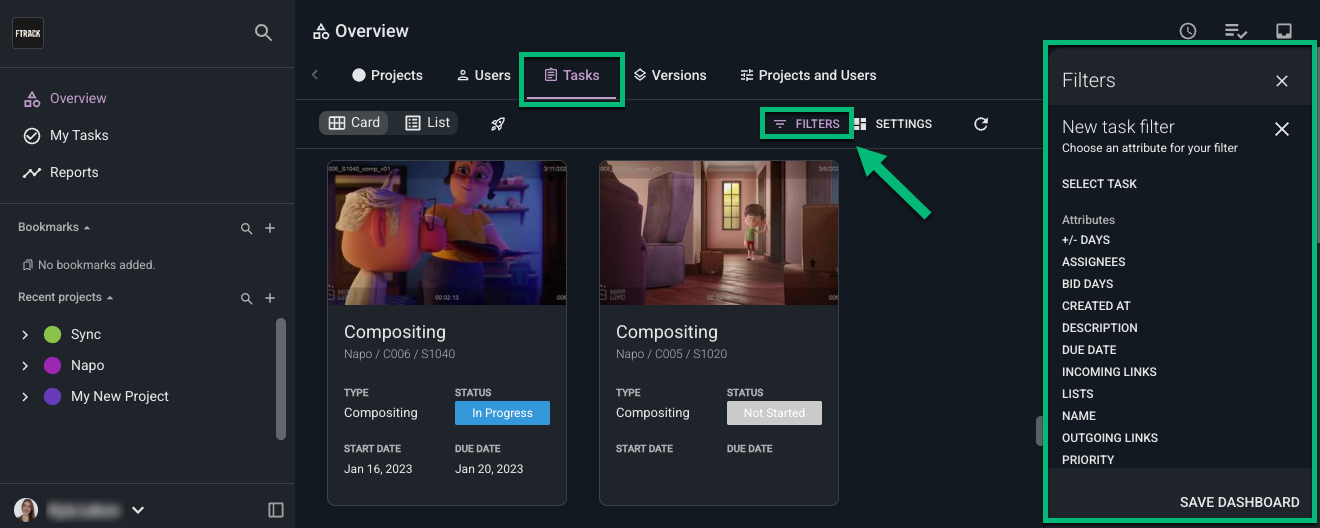Close the New task filter section
This screenshot has width=1320, height=528.
click(1282, 129)
